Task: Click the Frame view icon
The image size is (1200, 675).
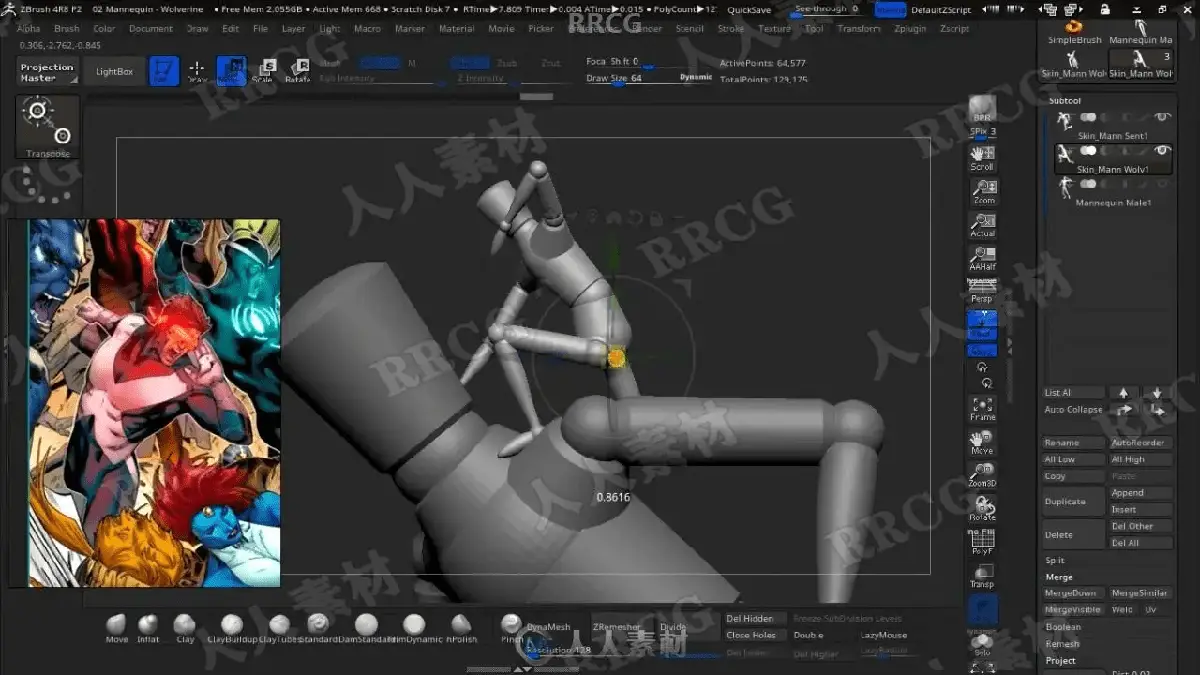Action: 983,408
